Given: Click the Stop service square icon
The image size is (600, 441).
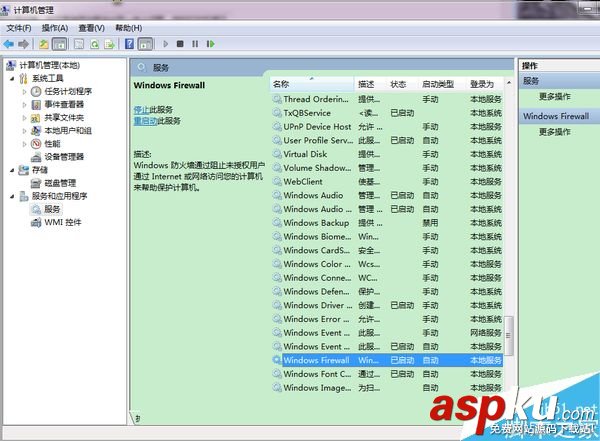Looking at the screenshot, I should tap(180, 44).
